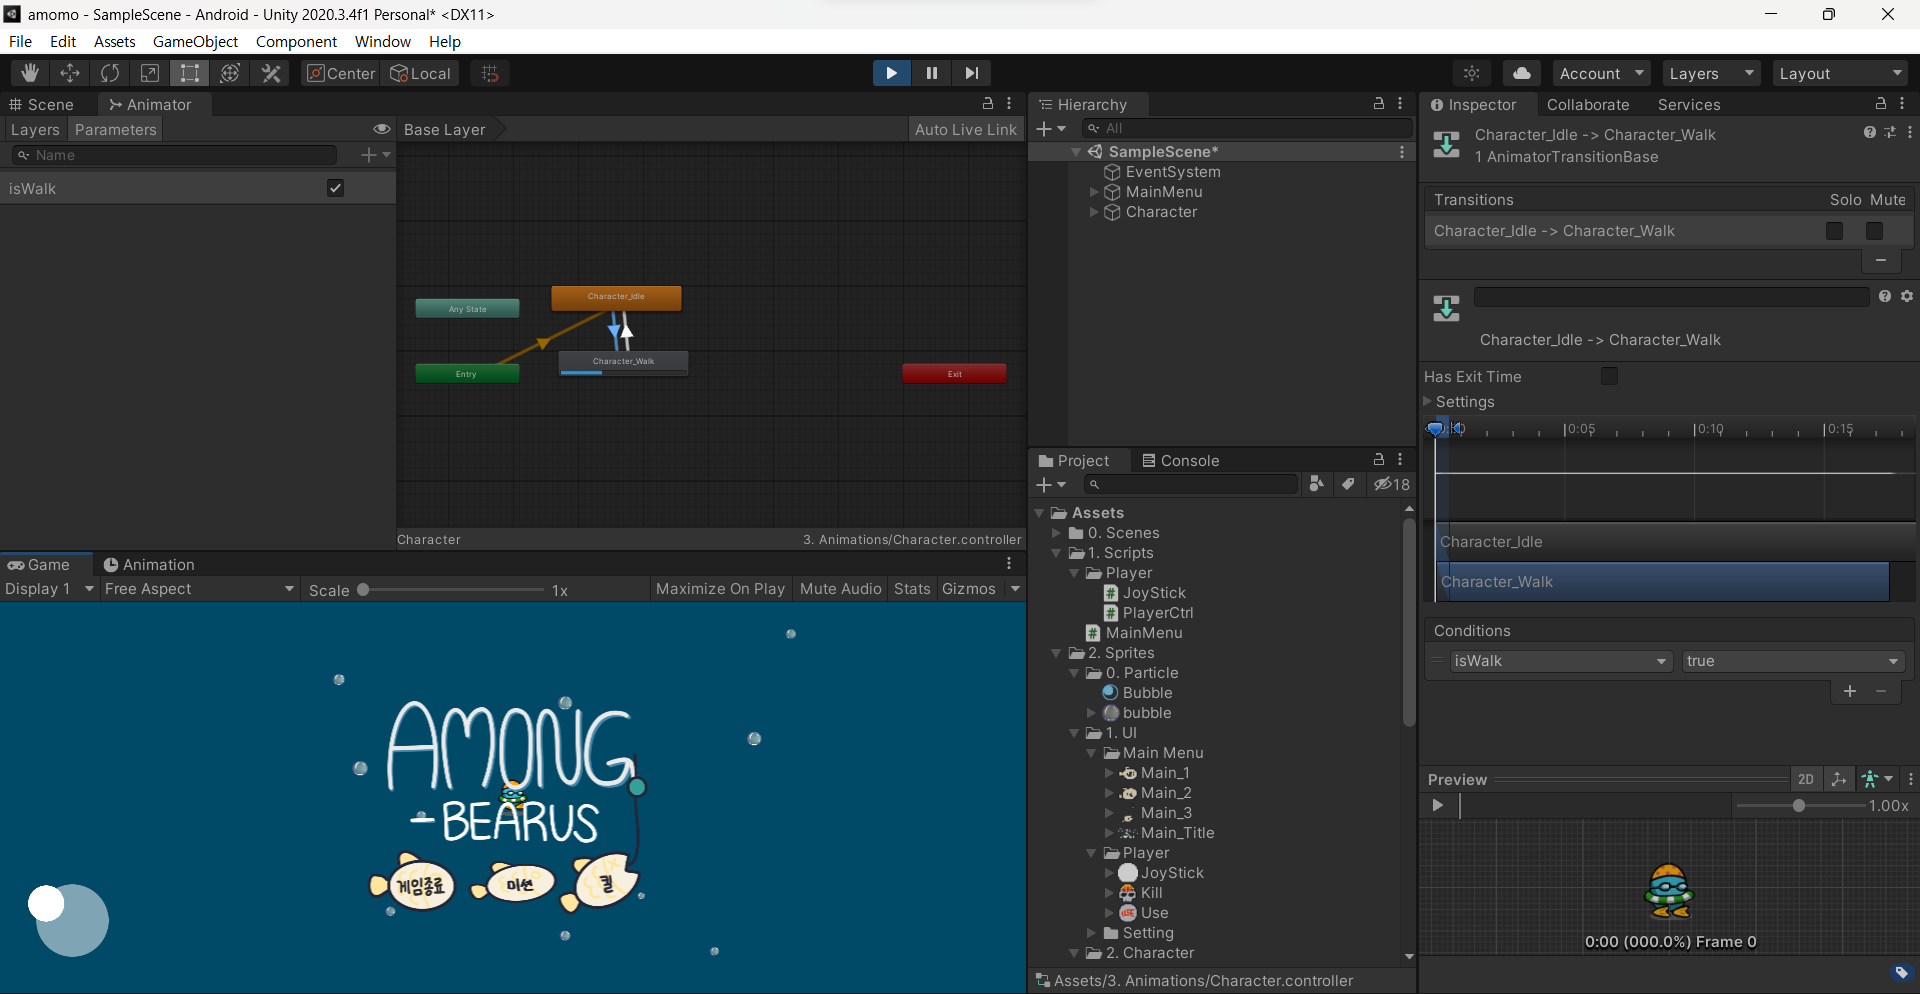Open the Free Aspect dropdown
The height and width of the screenshot is (994, 1920).
pyautogui.click(x=200, y=589)
